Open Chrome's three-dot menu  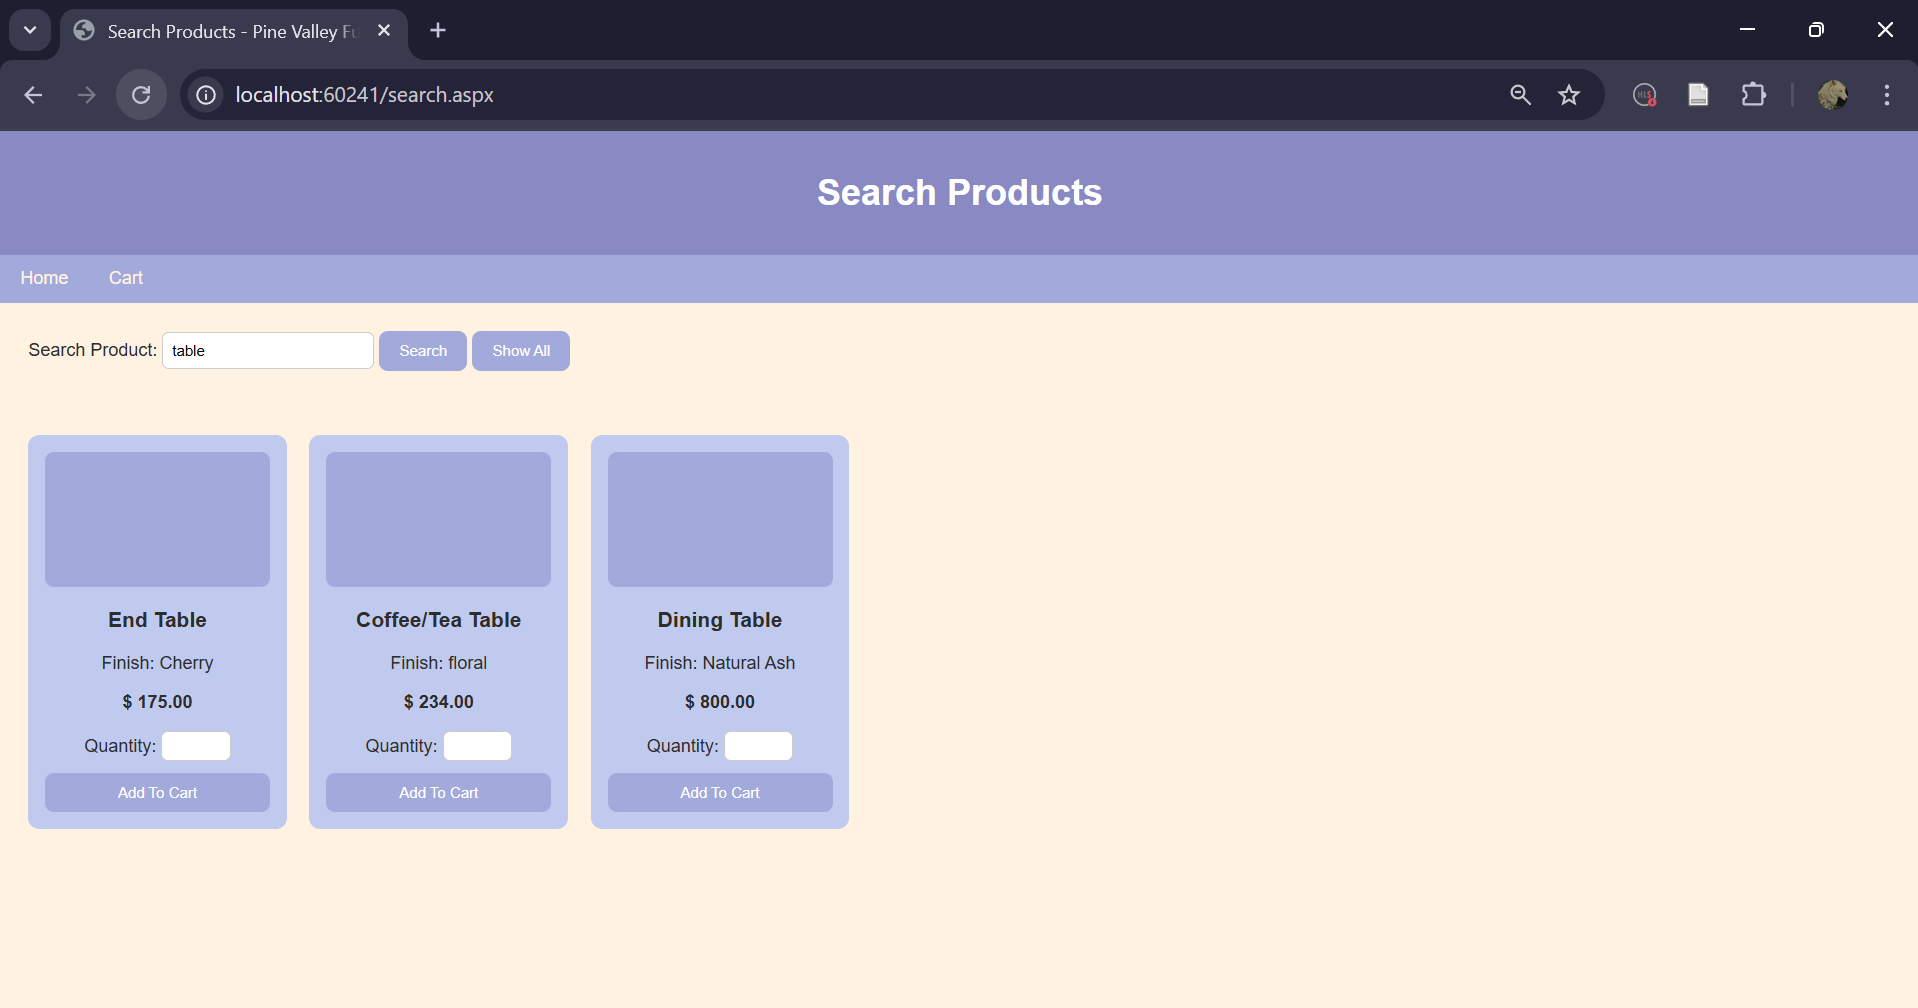[x=1886, y=95]
